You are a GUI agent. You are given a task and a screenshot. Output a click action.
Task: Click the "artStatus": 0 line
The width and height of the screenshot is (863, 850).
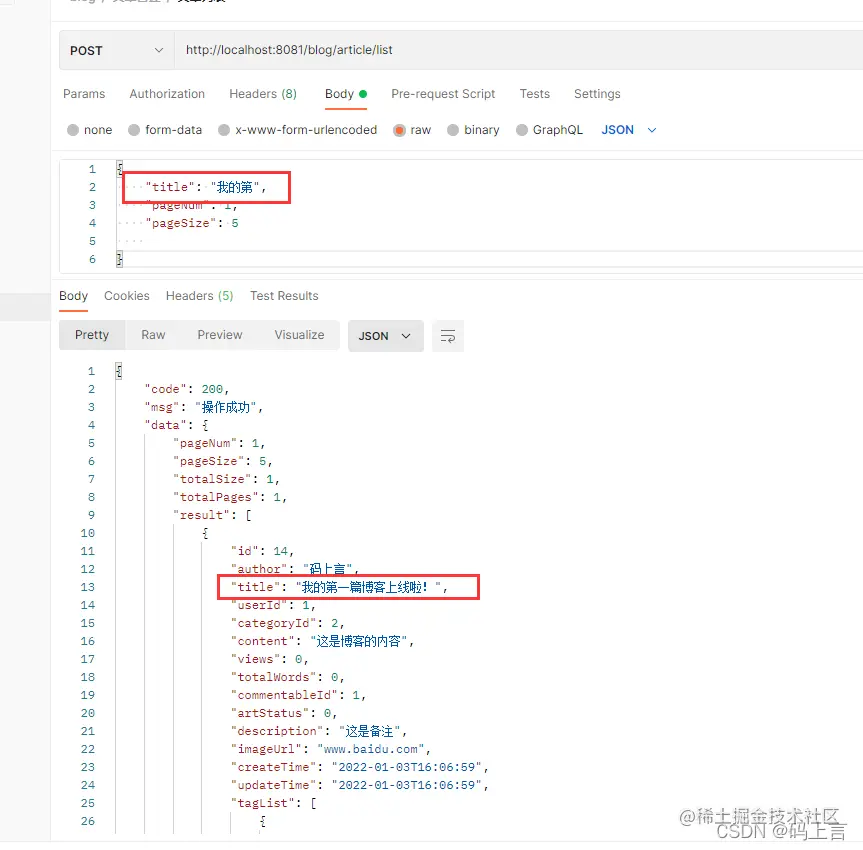click(x=283, y=713)
